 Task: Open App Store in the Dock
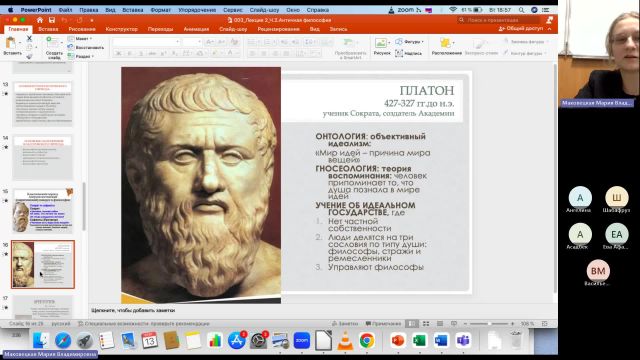click(x=237, y=340)
